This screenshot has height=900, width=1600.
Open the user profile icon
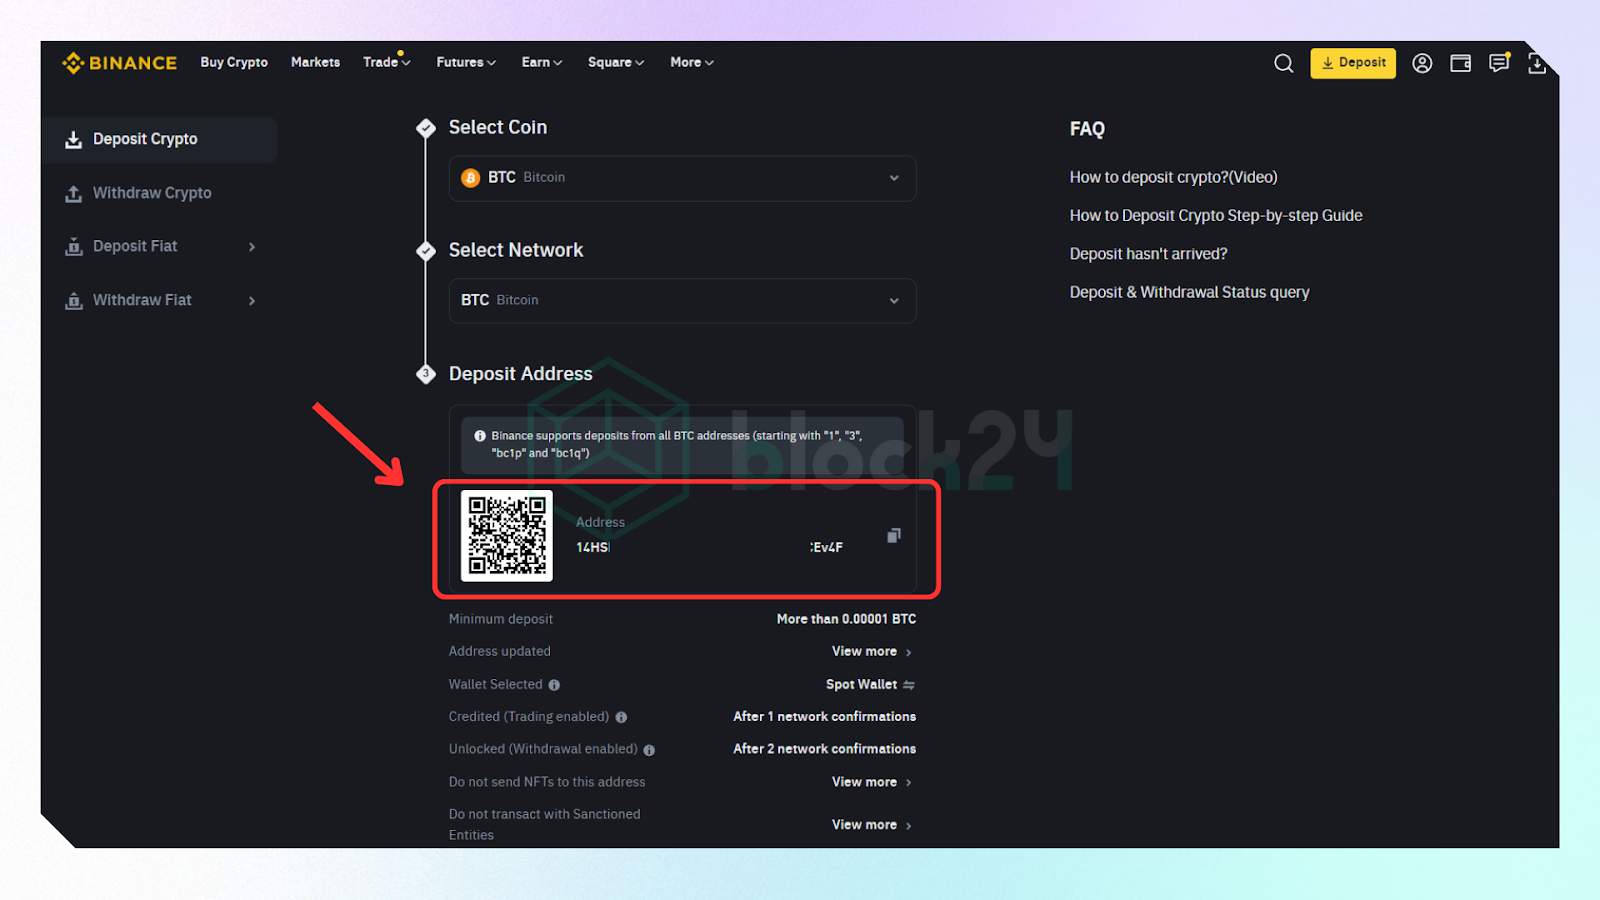pos(1422,63)
